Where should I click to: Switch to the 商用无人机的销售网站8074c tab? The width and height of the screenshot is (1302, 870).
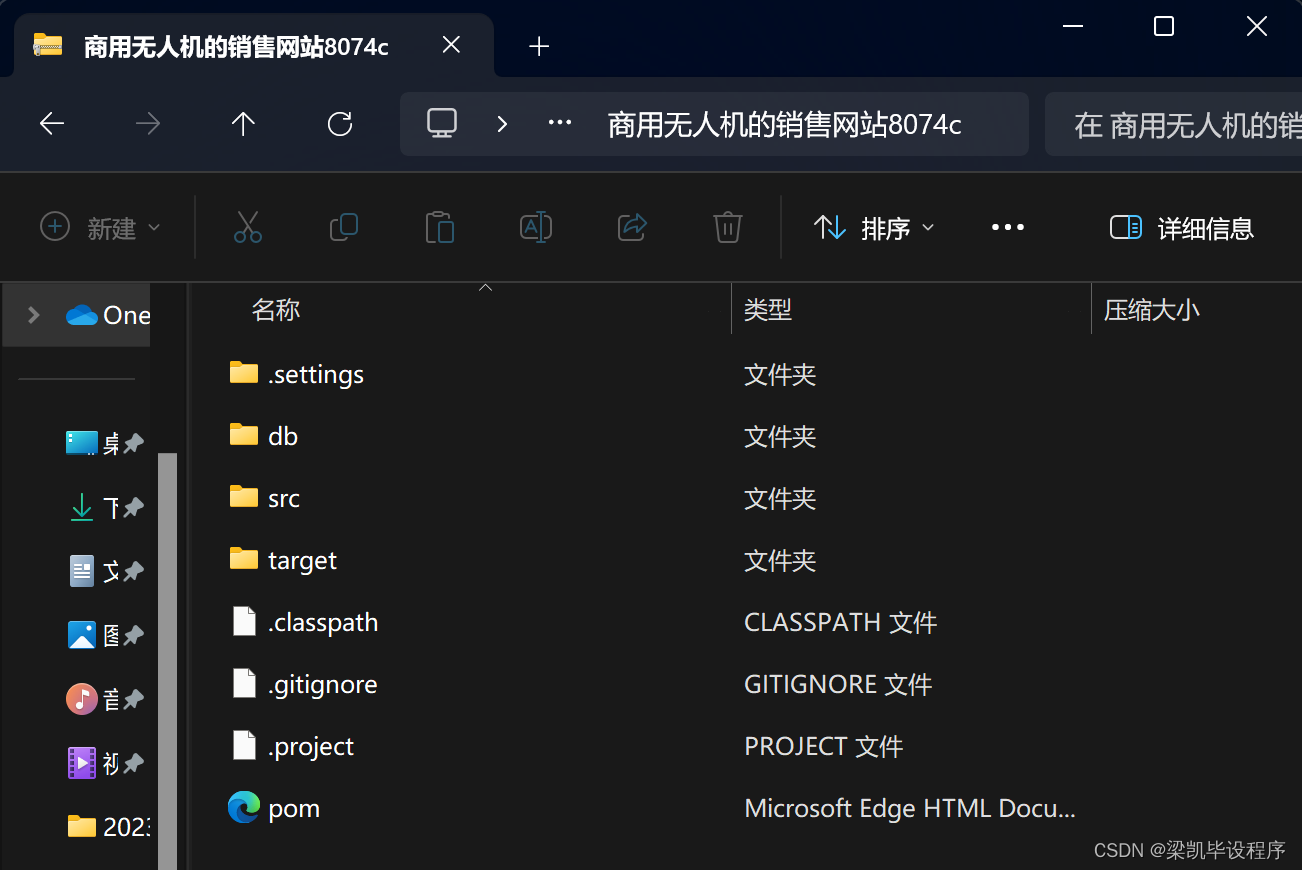click(x=253, y=45)
